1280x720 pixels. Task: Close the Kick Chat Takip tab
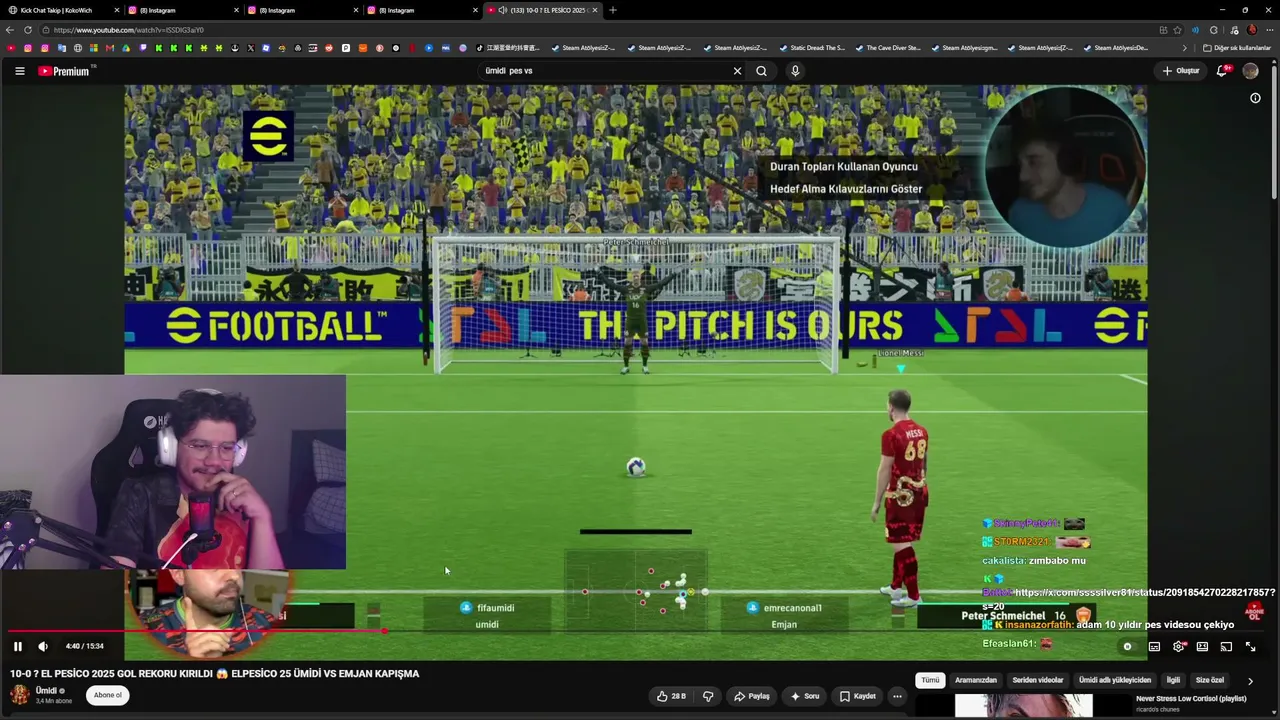tap(117, 10)
